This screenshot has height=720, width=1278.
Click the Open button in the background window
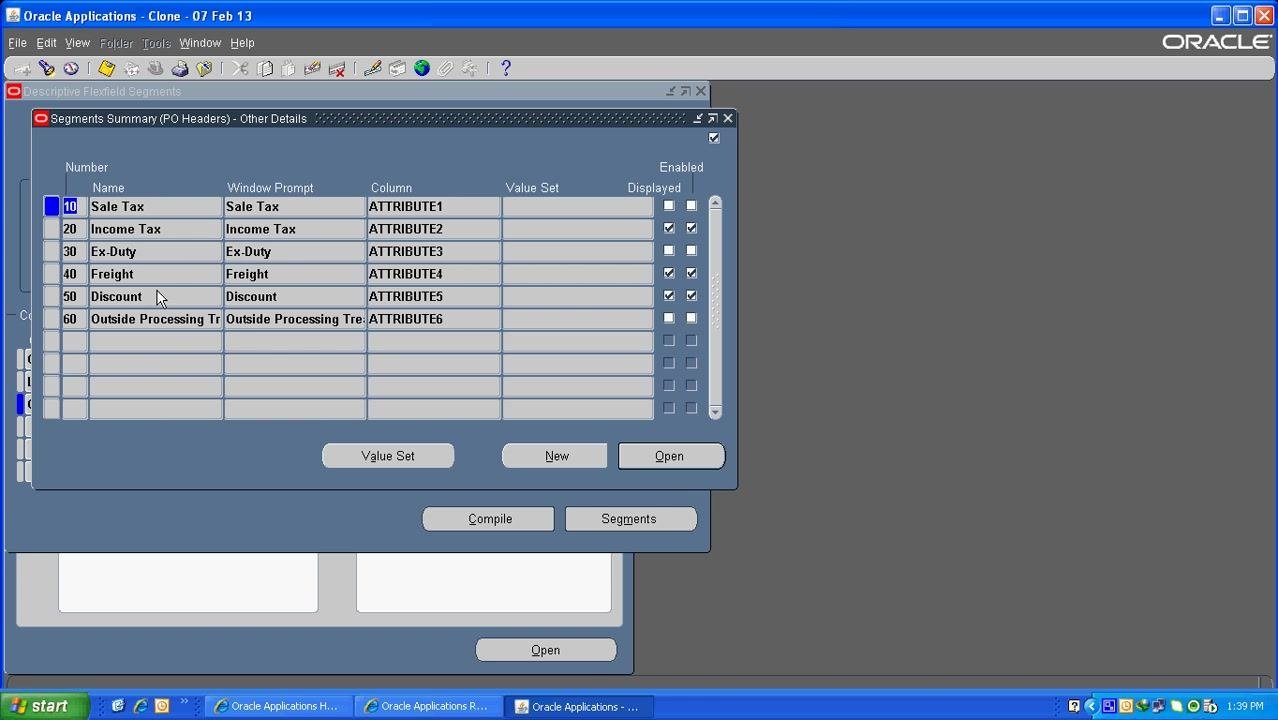[x=546, y=650]
